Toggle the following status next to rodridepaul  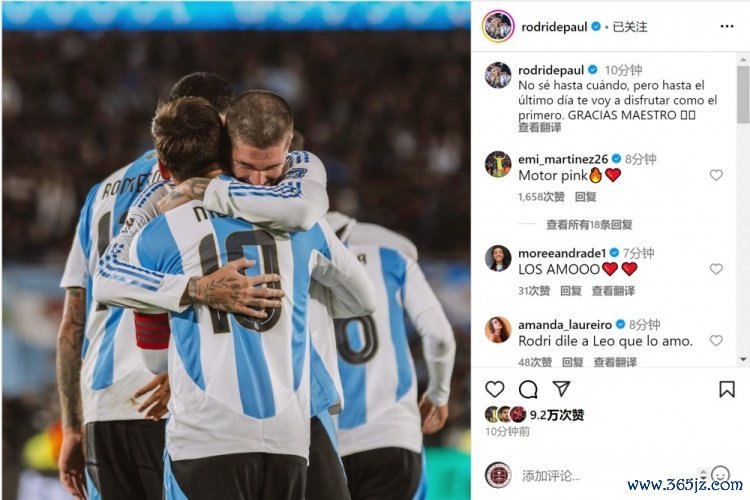tap(629, 27)
